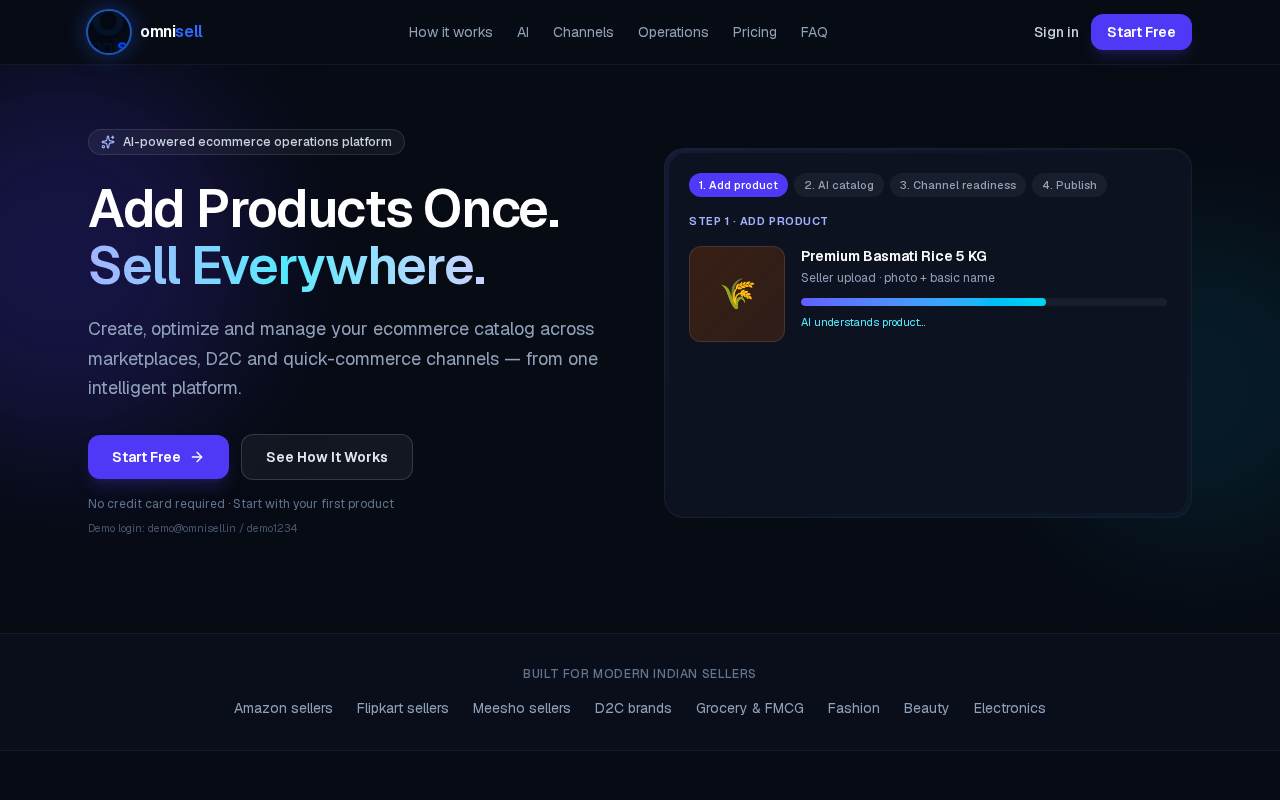
Task: Open the AI nav link
Action: click(523, 32)
